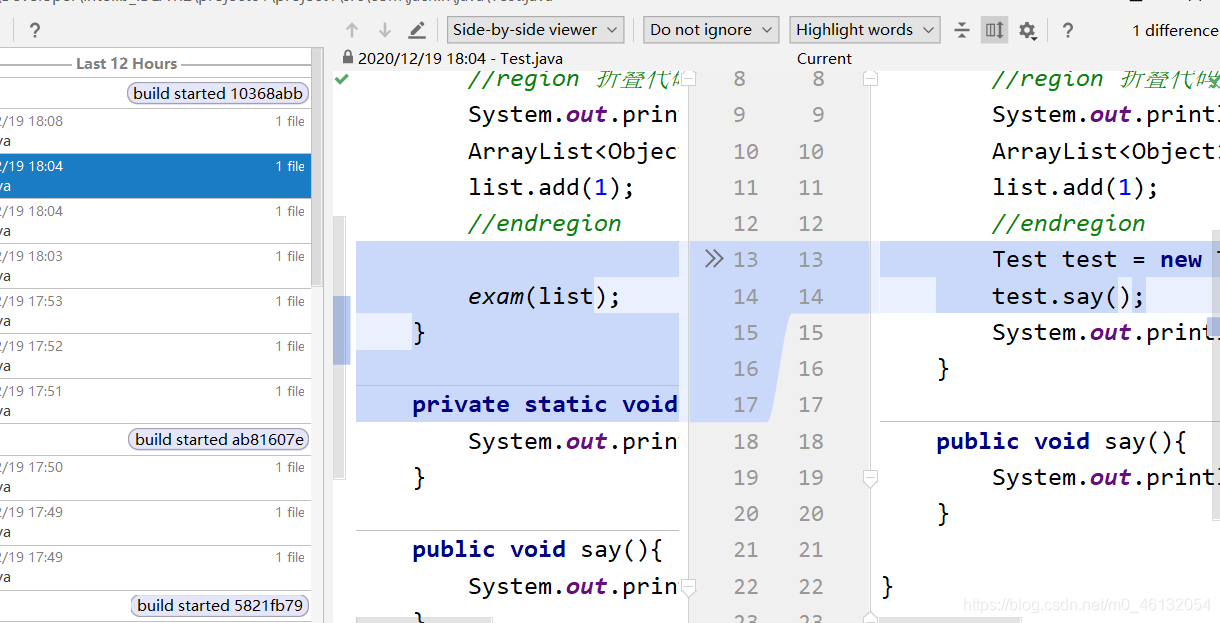
Task: Click the Last 12 Hours group header
Action: pos(127,63)
